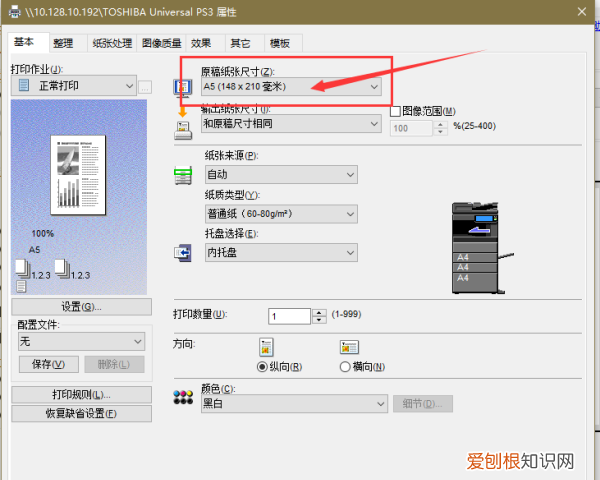Click the original paper size monitor icon
This screenshot has height=480, width=600.
click(183, 88)
